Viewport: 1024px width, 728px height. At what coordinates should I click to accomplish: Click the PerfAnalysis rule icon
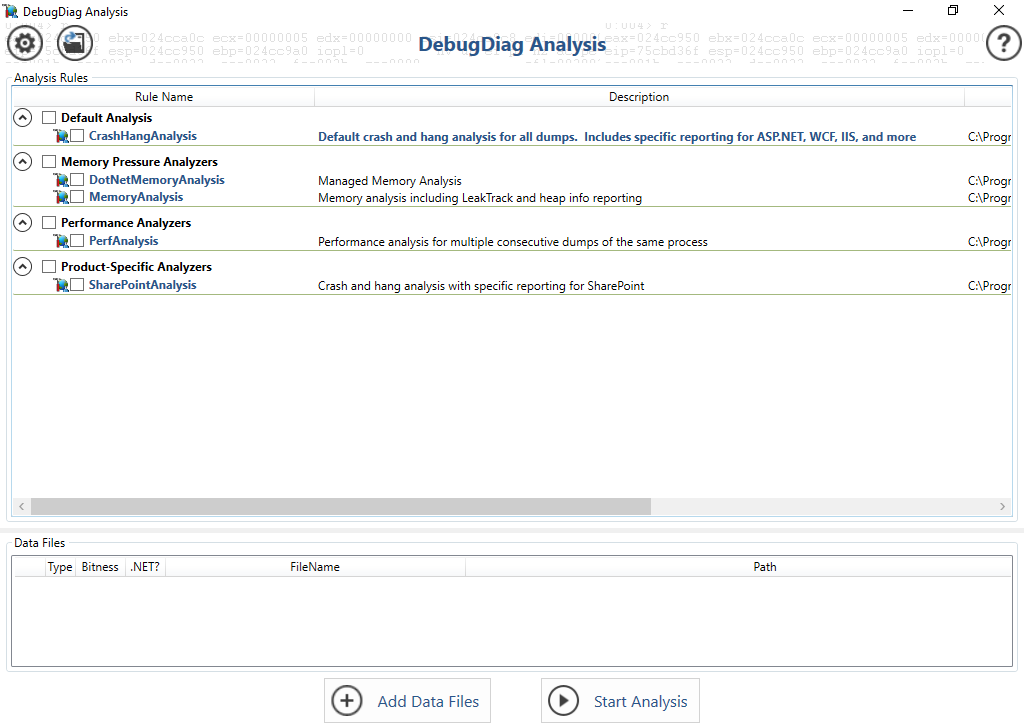pyautogui.click(x=61, y=241)
